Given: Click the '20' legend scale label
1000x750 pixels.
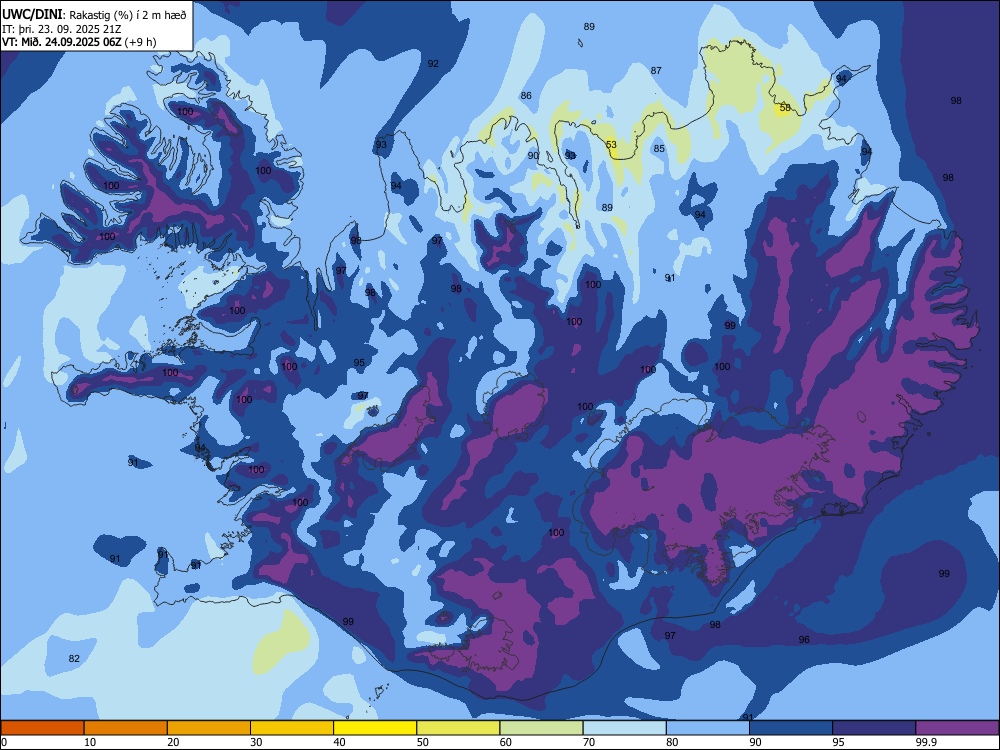Looking at the screenshot, I should 173,742.
